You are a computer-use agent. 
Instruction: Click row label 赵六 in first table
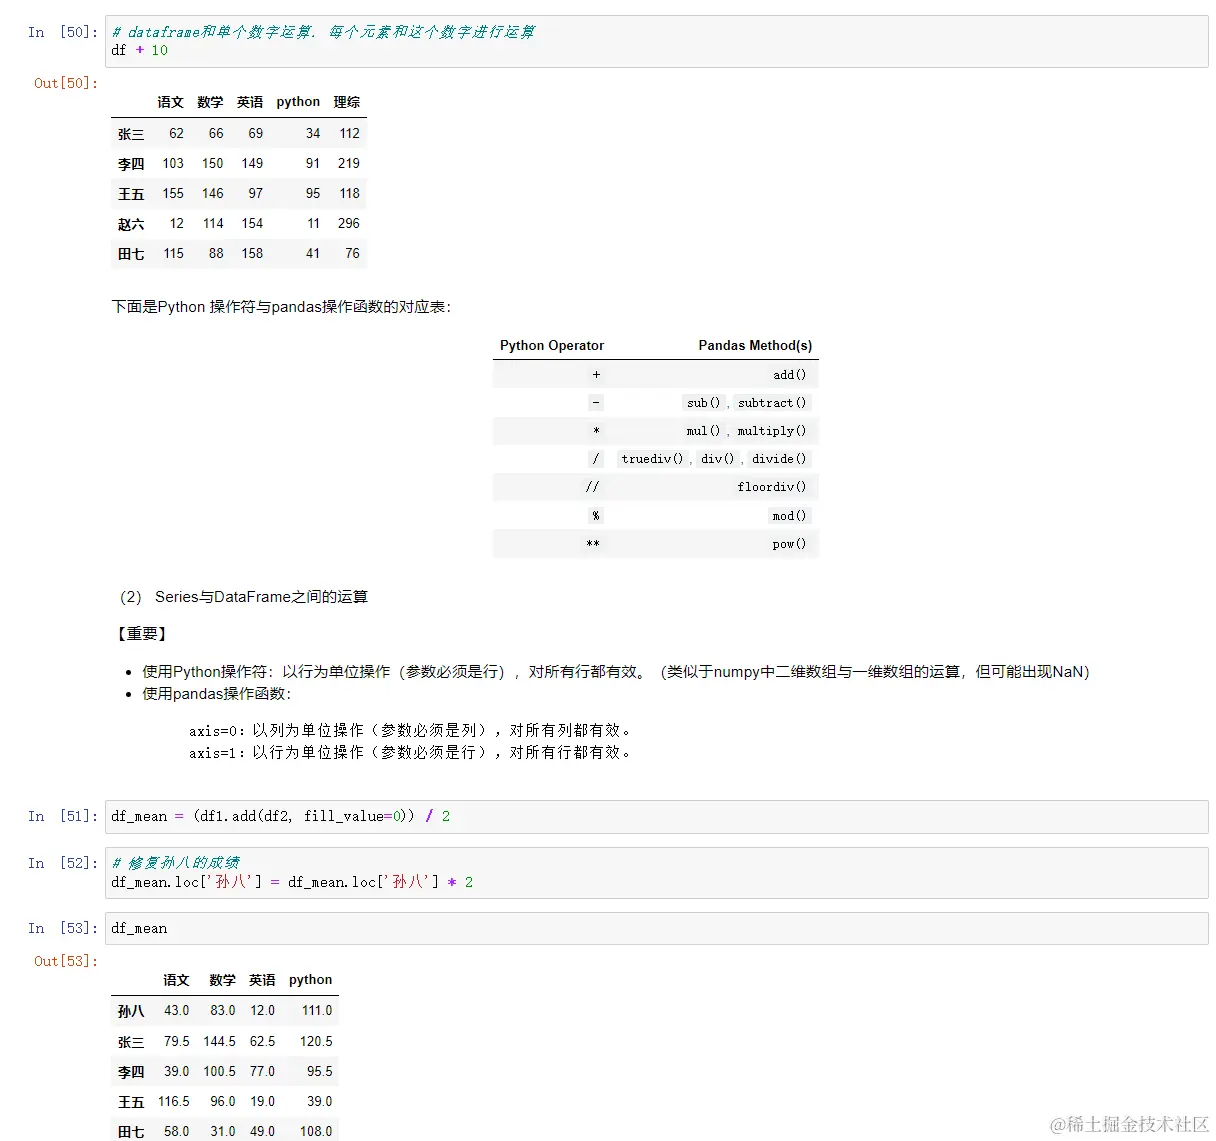[x=131, y=224]
